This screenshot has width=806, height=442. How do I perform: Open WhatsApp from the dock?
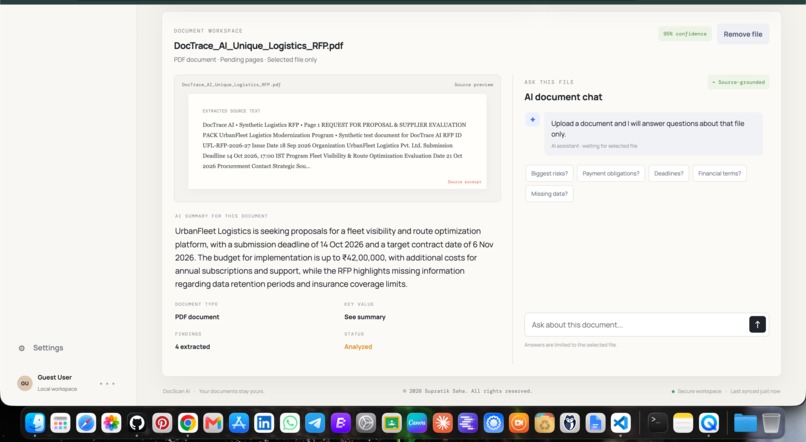(290, 423)
